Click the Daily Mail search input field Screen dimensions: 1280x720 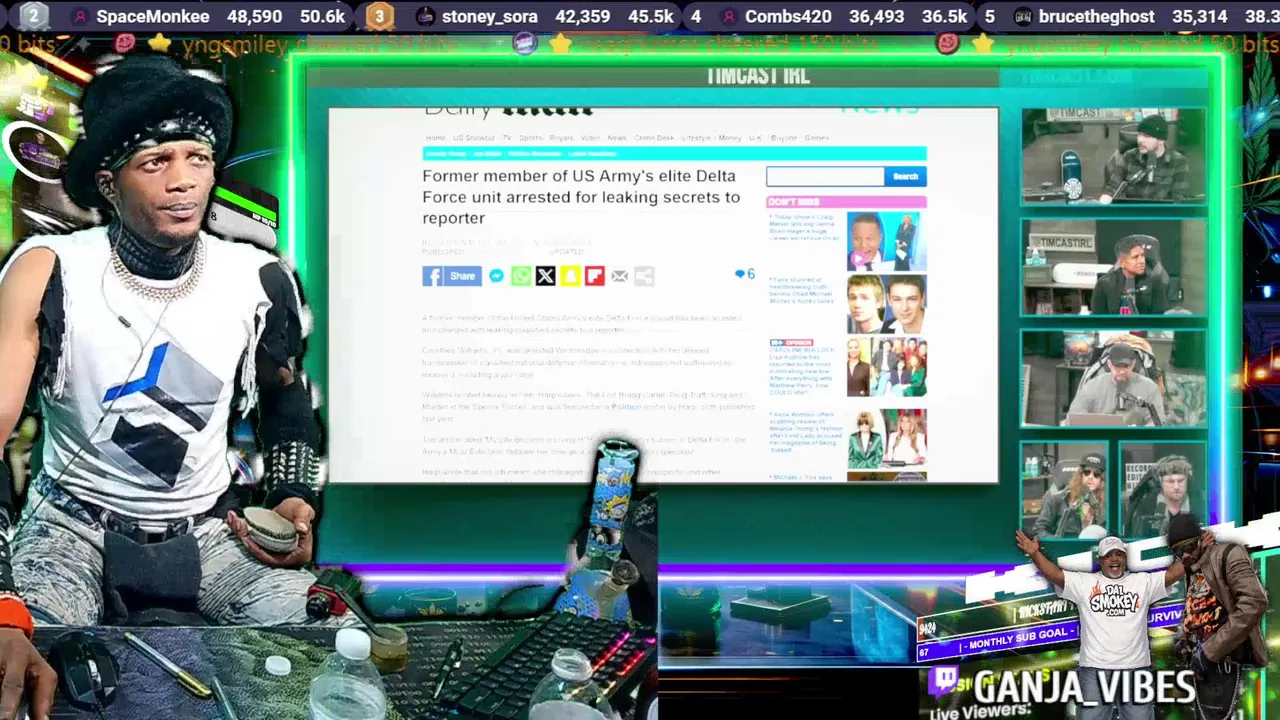825,177
